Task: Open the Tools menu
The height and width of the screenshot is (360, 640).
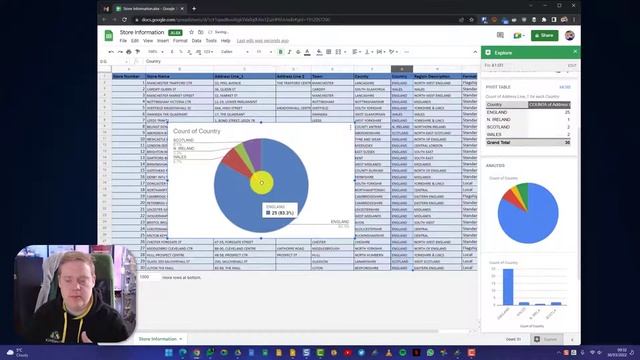Action: (x=211, y=41)
